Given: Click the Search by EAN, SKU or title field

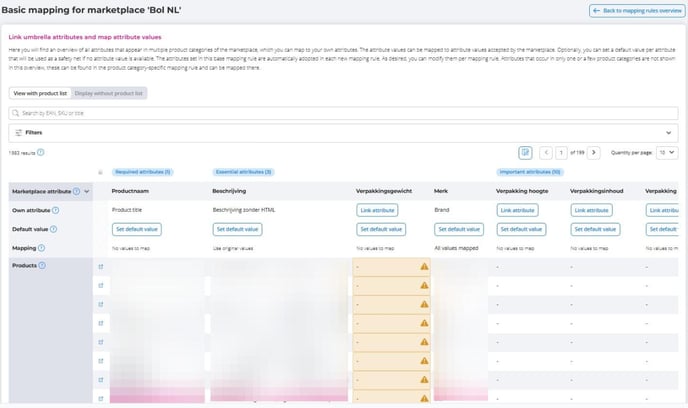Looking at the screenshot, I should pyautogui.click(x=343, y=113).
